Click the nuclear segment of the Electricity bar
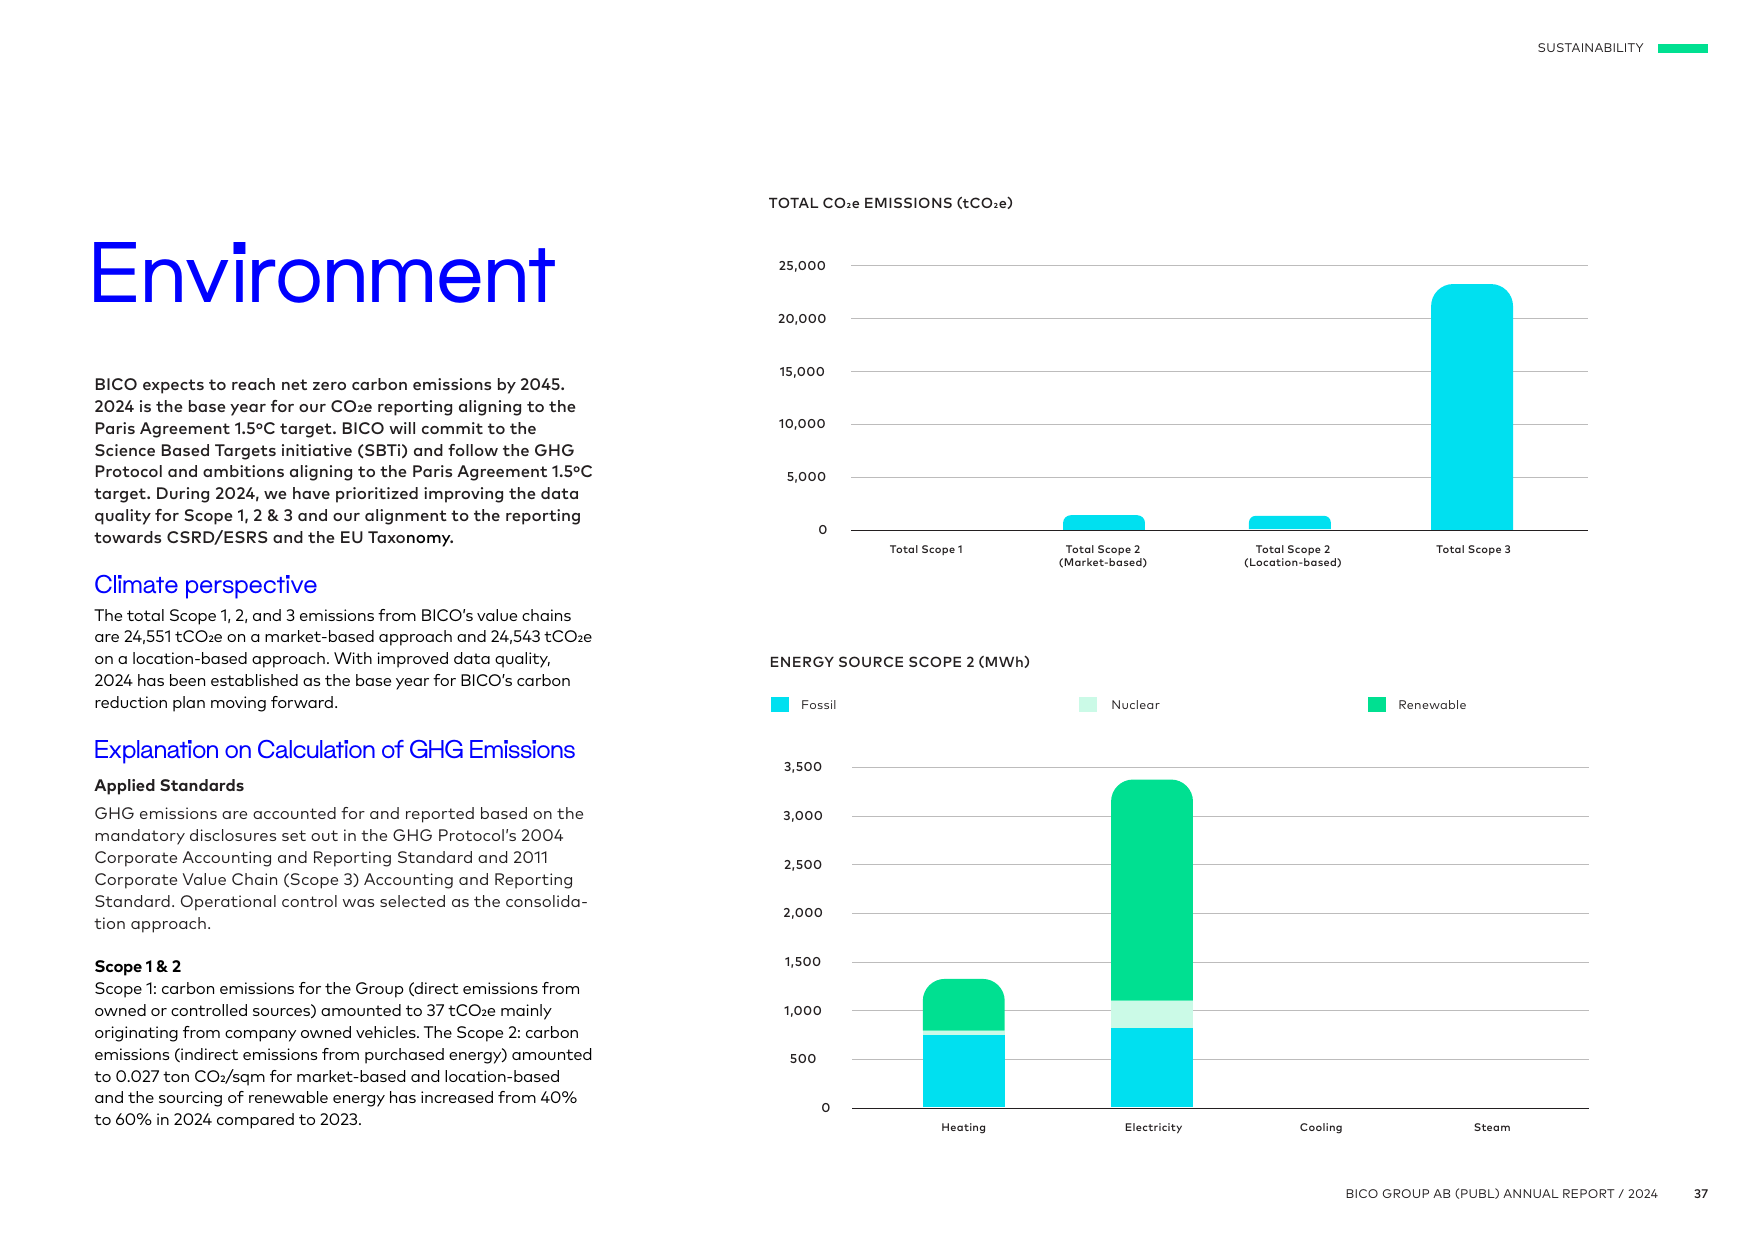 pos(1152,1014)
